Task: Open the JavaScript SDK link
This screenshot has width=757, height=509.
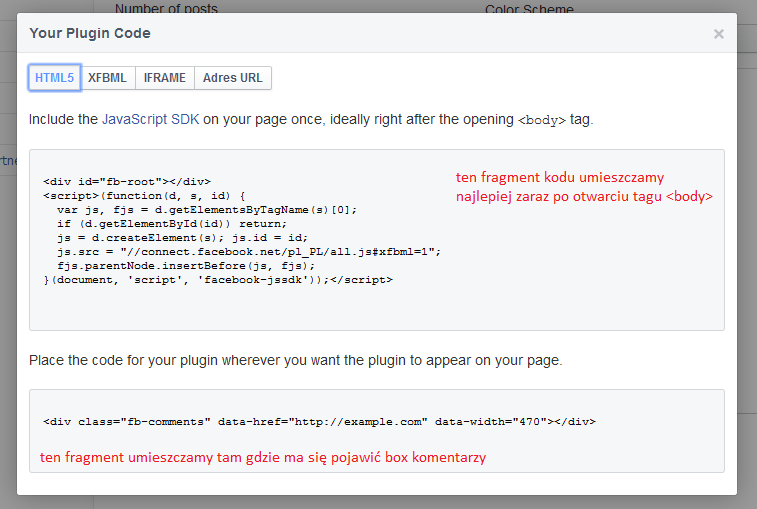Action: (x=151, y=119)
